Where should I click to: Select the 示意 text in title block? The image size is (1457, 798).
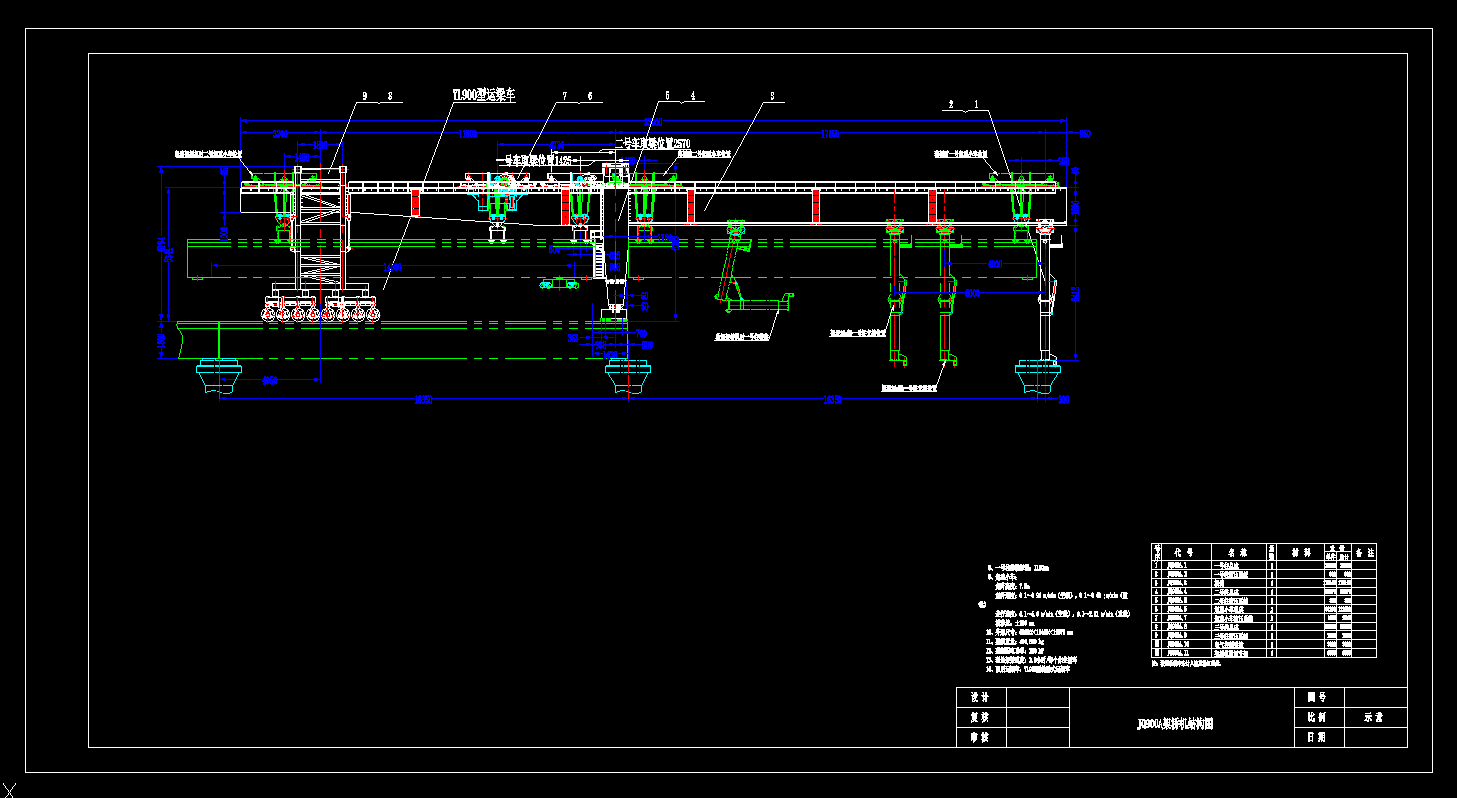click(1373, 717)
